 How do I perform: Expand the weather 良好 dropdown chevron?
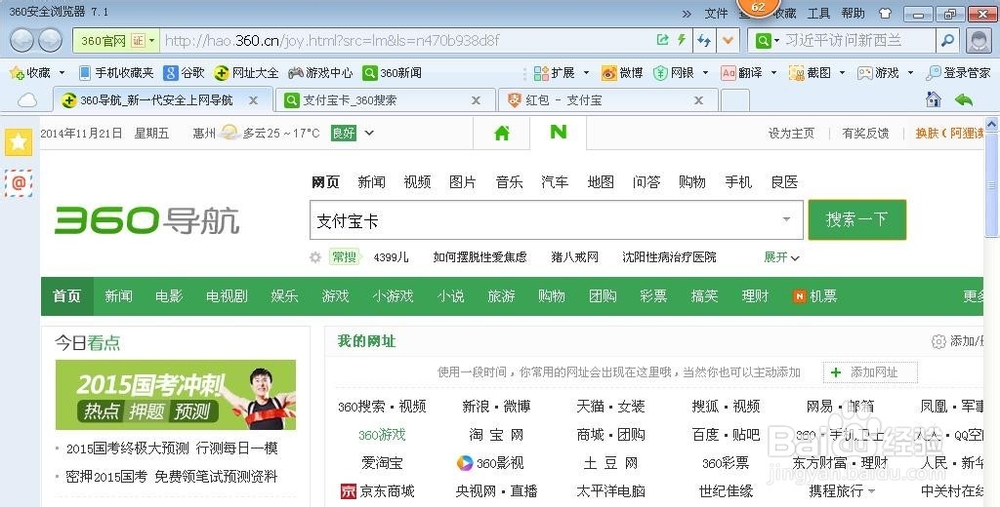(369, 133)
